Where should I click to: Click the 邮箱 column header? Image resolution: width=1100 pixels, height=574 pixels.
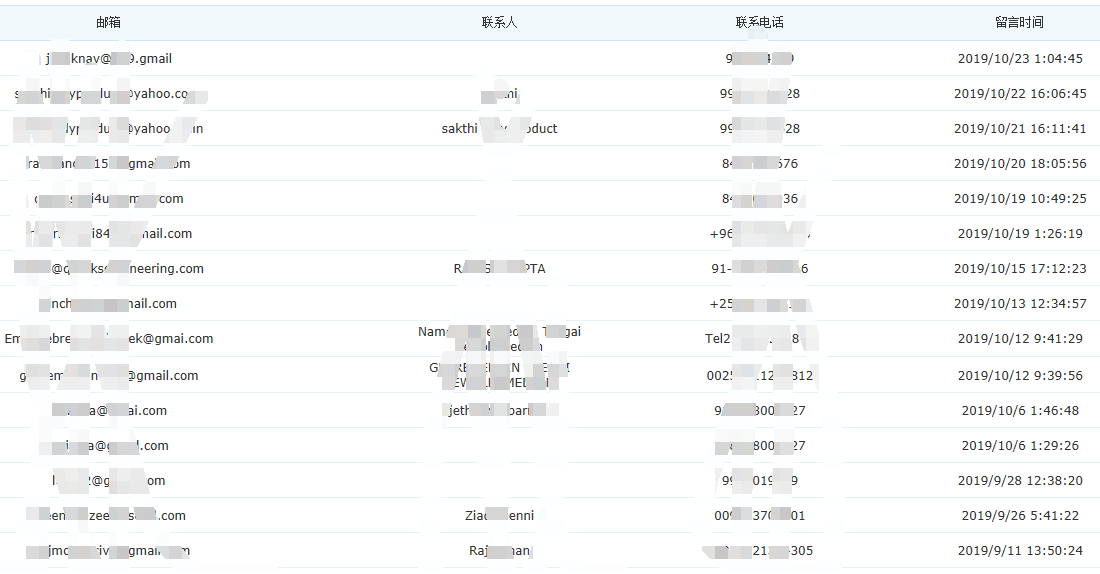pyautogui.click(x=109, y=22)
